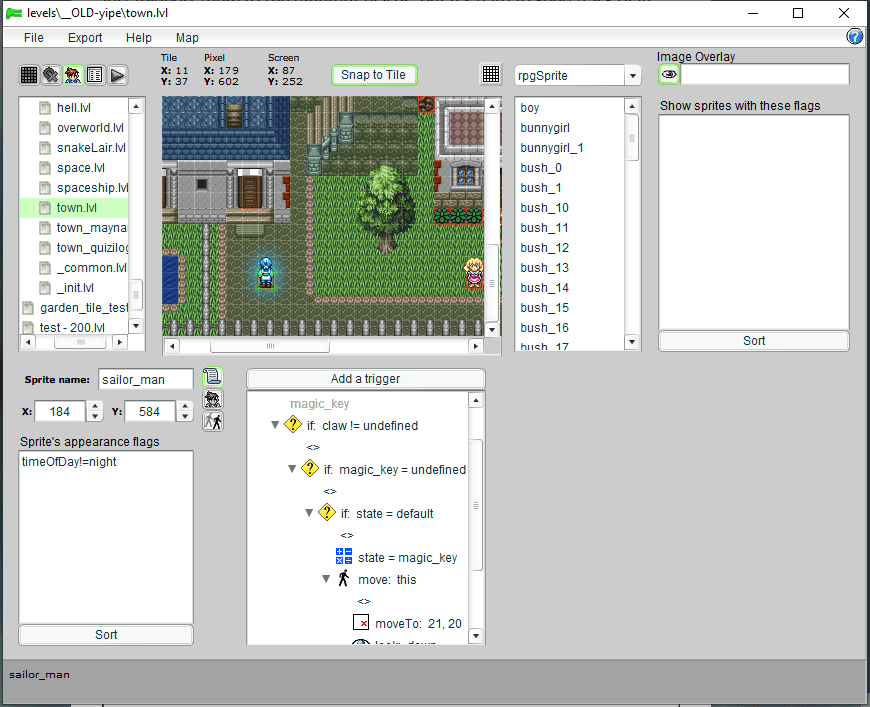The image size is (870, 707).
Task: Collapse the 'move: this' trigger node
Action: 327,579
